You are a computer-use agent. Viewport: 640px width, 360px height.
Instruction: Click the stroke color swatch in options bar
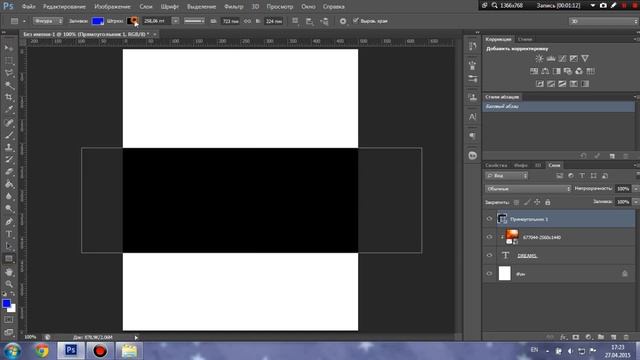point(132,21)
